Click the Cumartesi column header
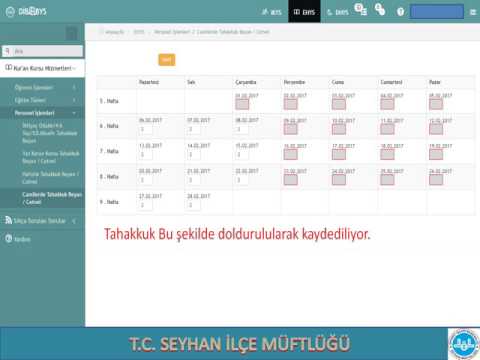 point(391,82)
